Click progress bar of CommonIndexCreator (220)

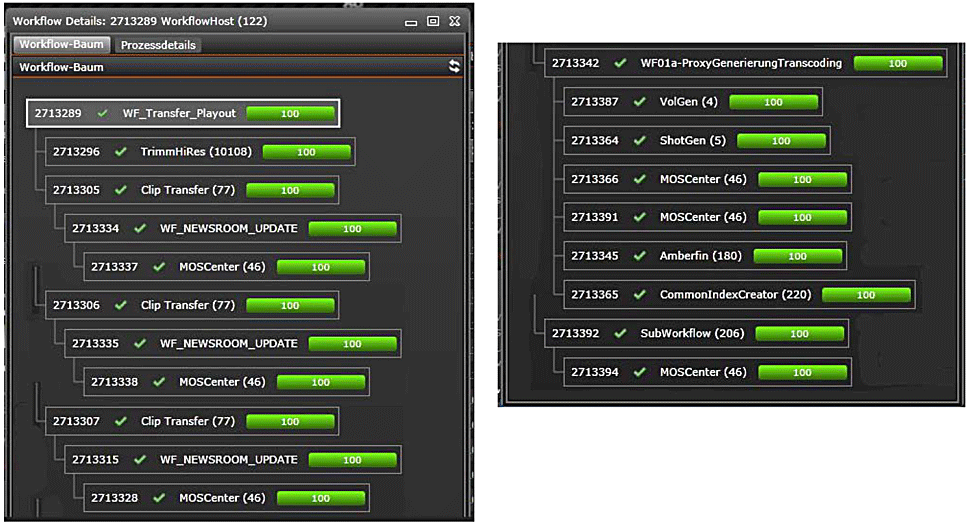coord(866,295)
